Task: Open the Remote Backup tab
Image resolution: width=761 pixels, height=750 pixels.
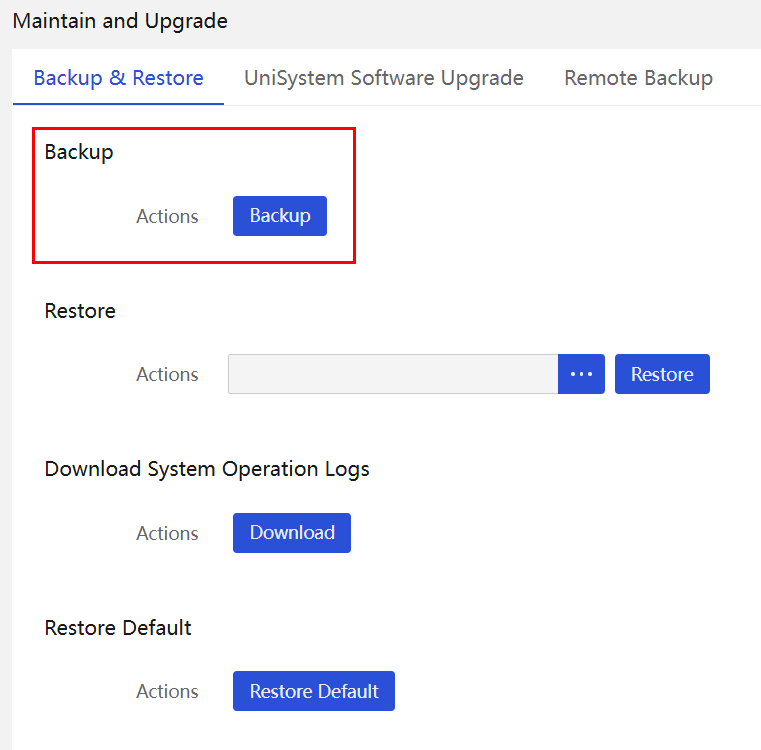Action: click(638, 78)
